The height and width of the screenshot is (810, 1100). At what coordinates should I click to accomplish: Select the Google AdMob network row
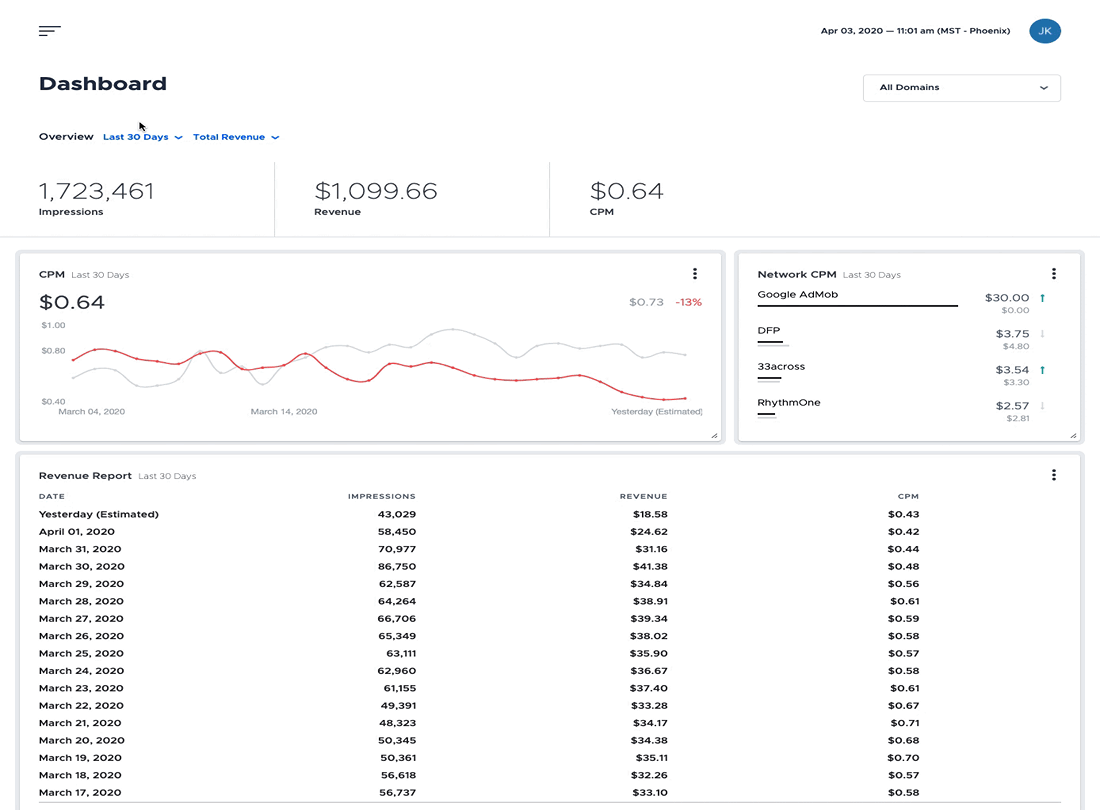pos(902,301)
